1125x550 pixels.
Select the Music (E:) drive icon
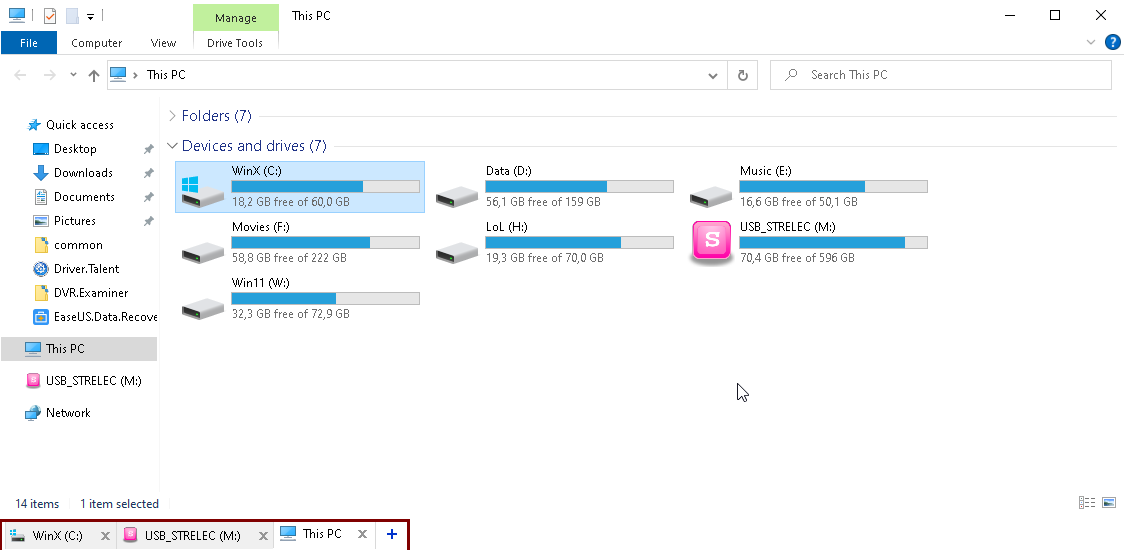710,194
